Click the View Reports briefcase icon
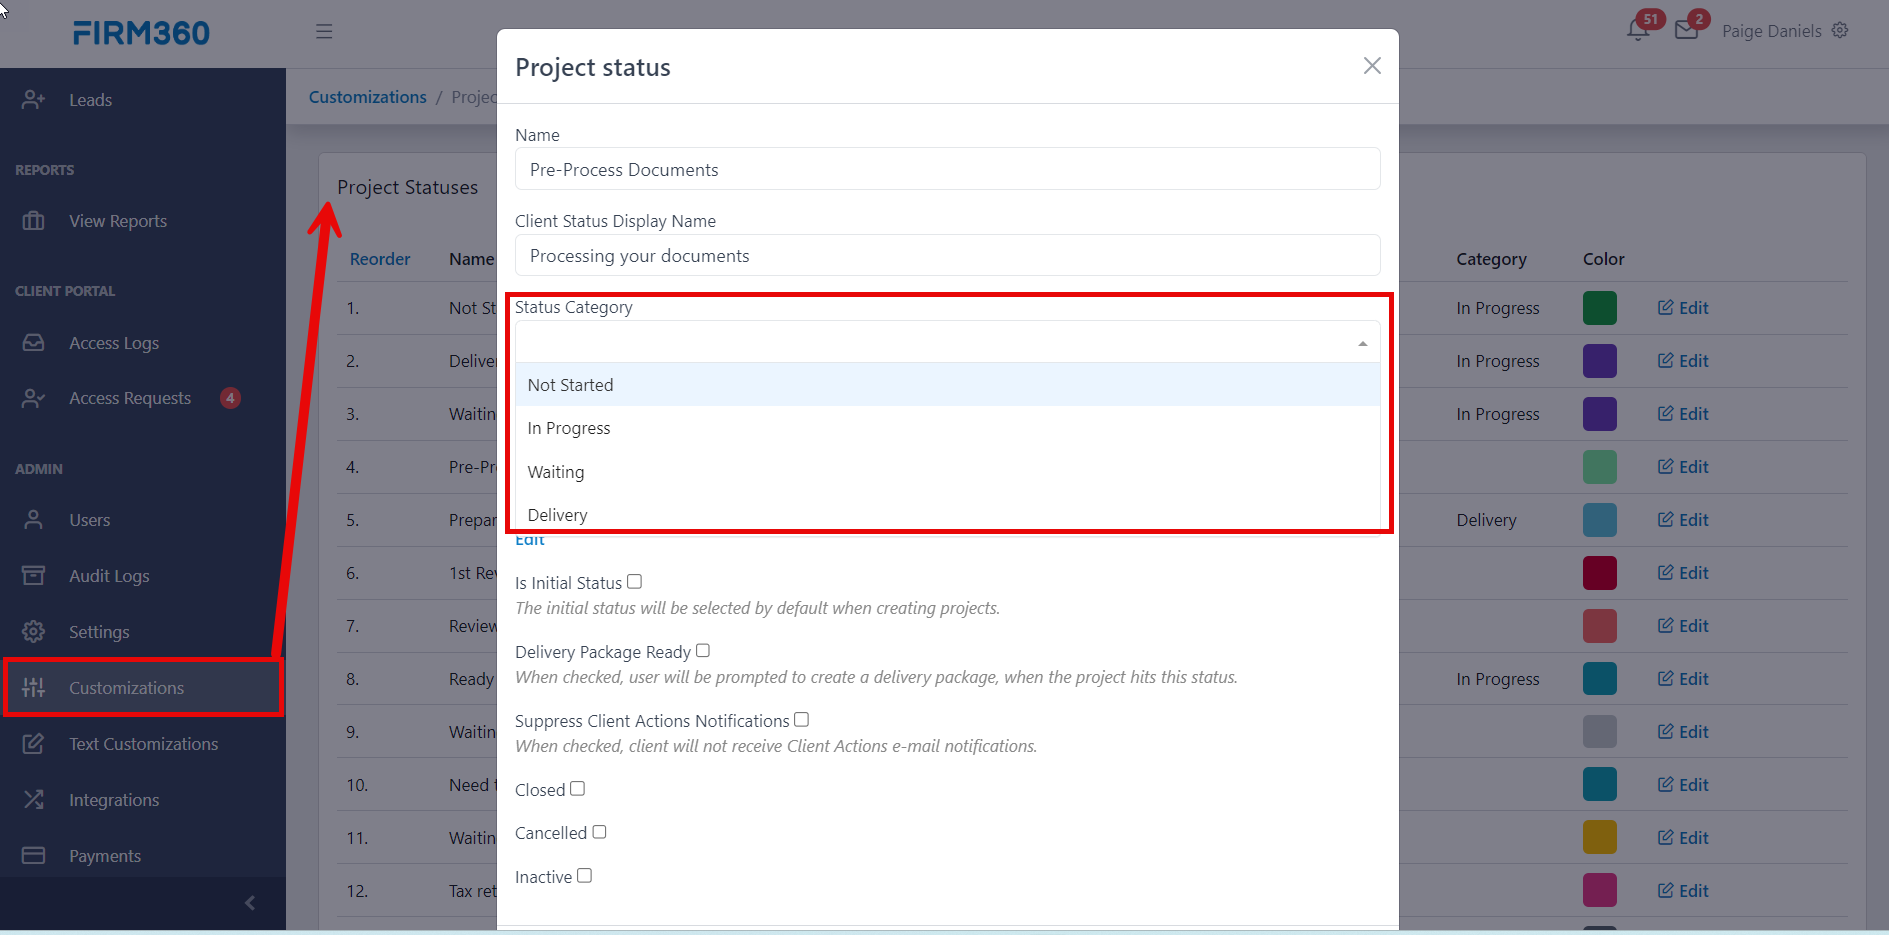Screen dimensions: 1889x935 [x=33, y=220]
